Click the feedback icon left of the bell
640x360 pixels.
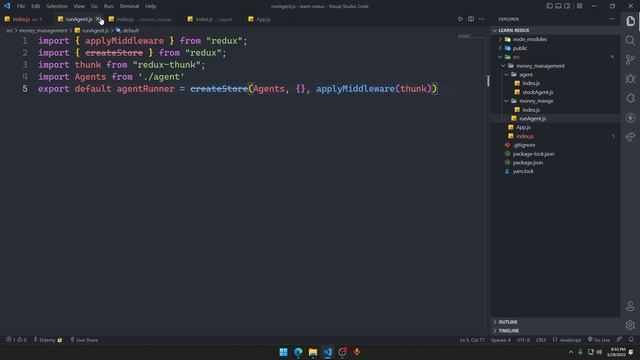pos(619,340)
